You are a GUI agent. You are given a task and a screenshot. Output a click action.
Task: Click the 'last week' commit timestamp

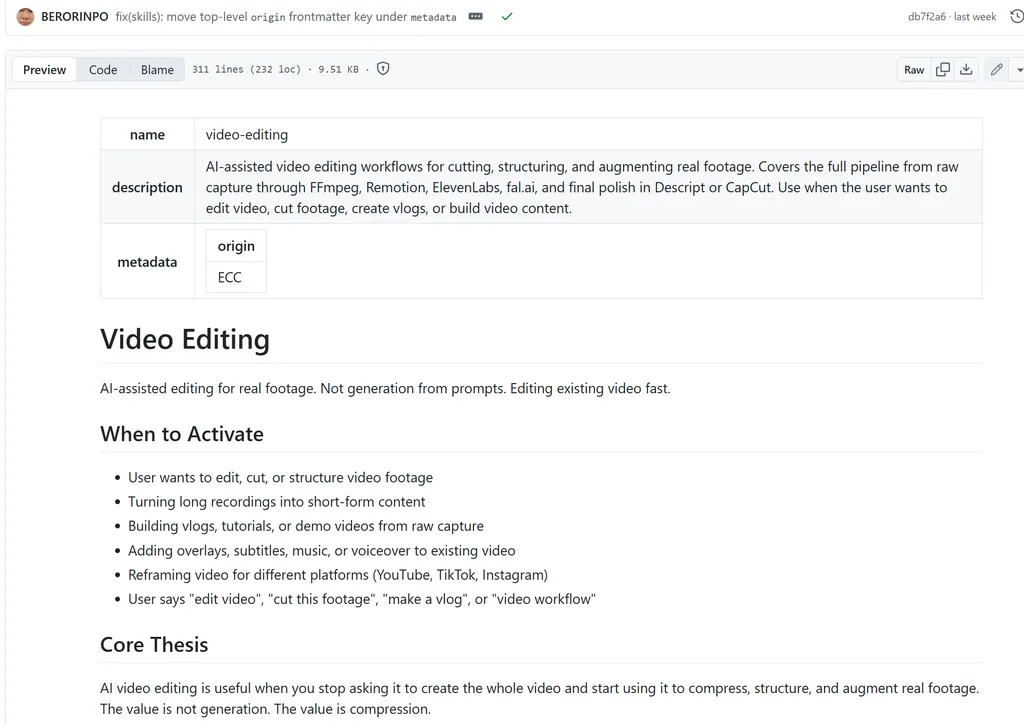coord(974,17)
